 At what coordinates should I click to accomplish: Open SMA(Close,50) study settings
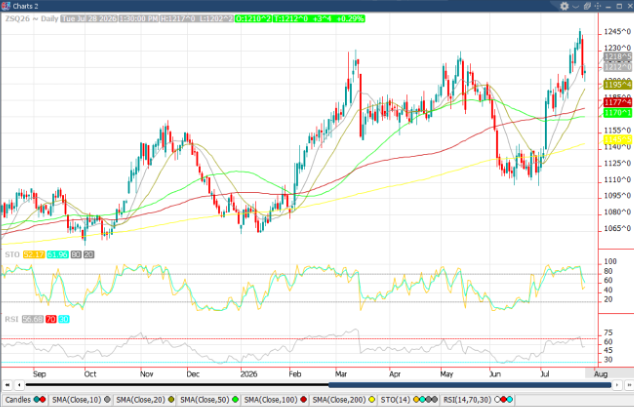point(209,400)
